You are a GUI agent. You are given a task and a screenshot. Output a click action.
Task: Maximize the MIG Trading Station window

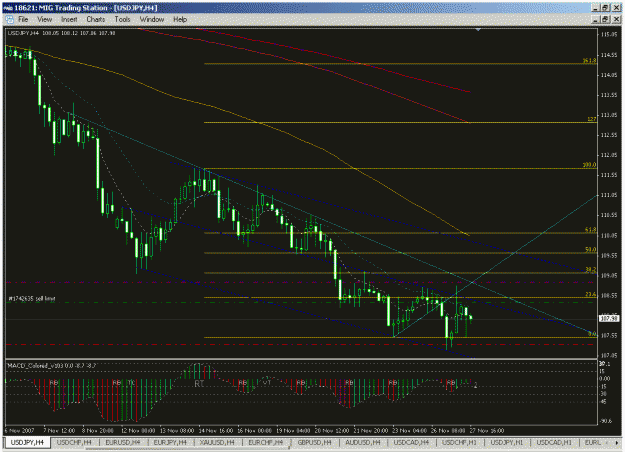605,8
